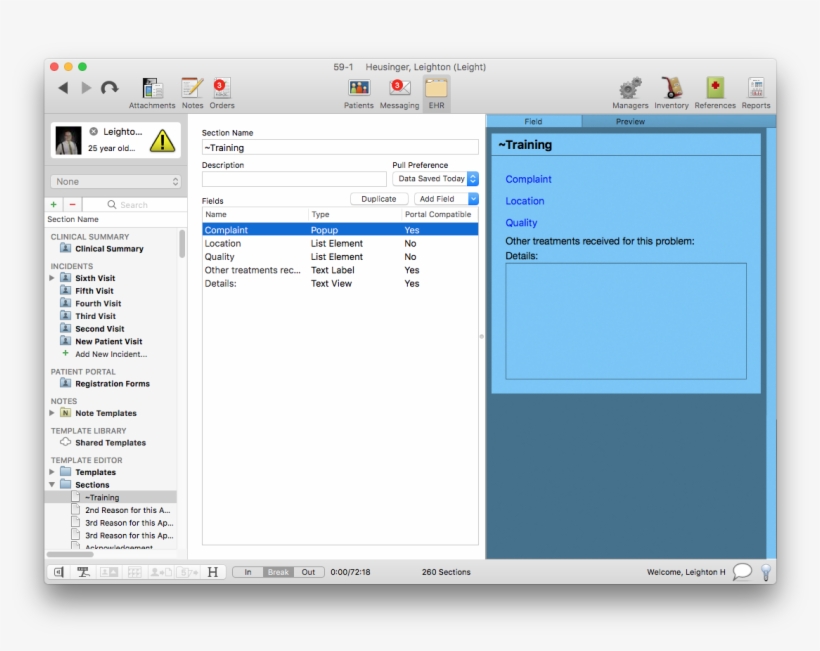820x651 pixels.
Task: Select the EHR toolbar icon
Action: pyautogui.click(x=434, y=90)
